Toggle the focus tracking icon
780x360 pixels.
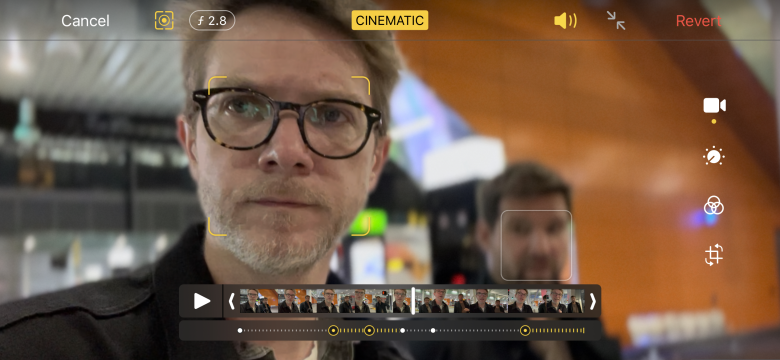click(164, 20)
